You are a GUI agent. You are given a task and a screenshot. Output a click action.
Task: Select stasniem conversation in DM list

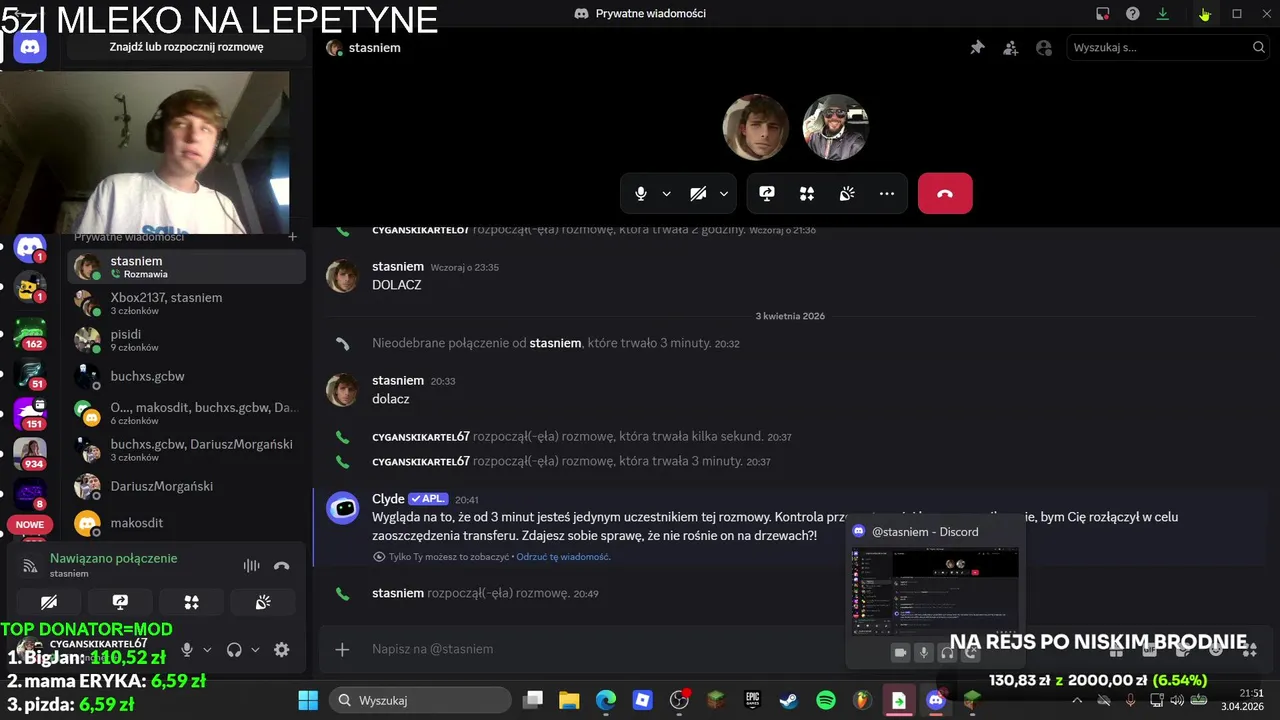[x=186, y=267]
